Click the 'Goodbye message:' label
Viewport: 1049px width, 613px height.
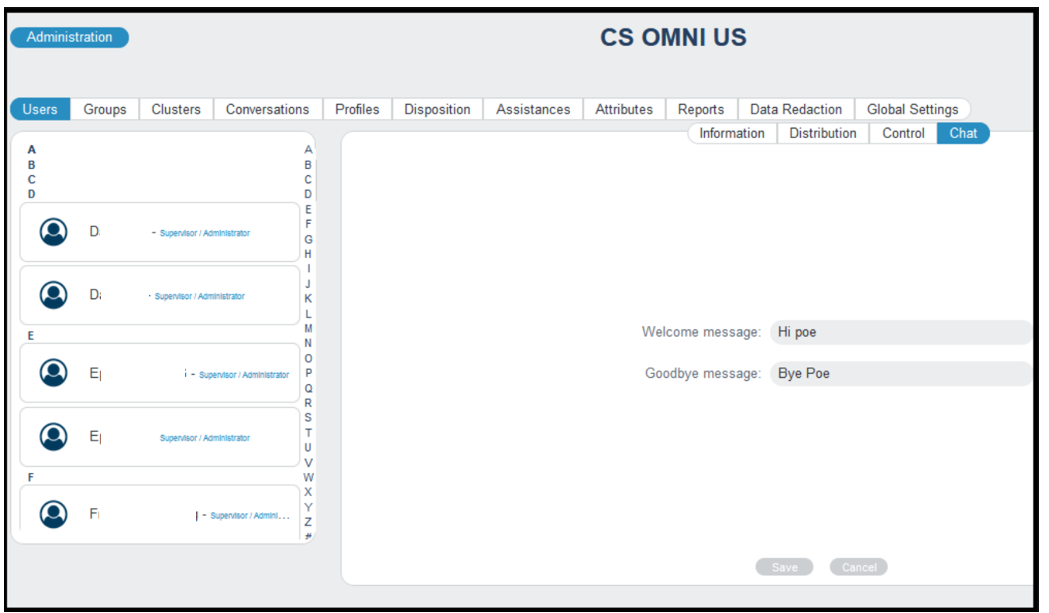[702, 373]
